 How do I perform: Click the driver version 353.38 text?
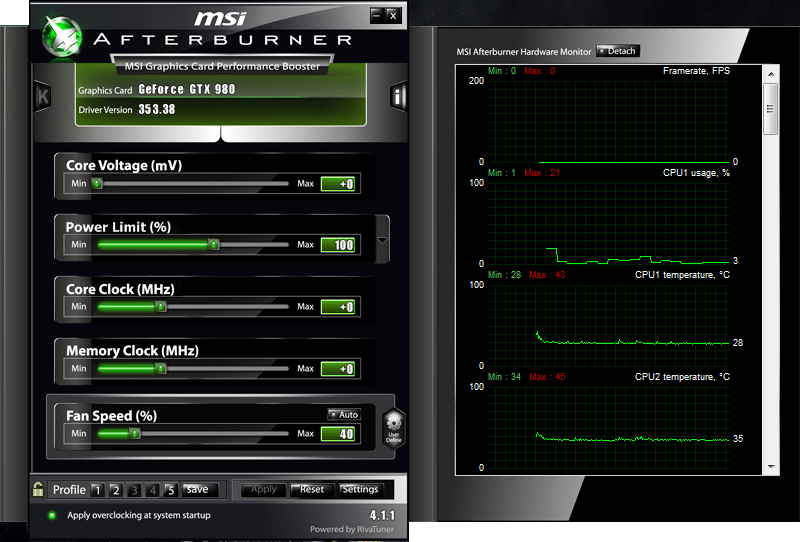[x=156, y=109]
